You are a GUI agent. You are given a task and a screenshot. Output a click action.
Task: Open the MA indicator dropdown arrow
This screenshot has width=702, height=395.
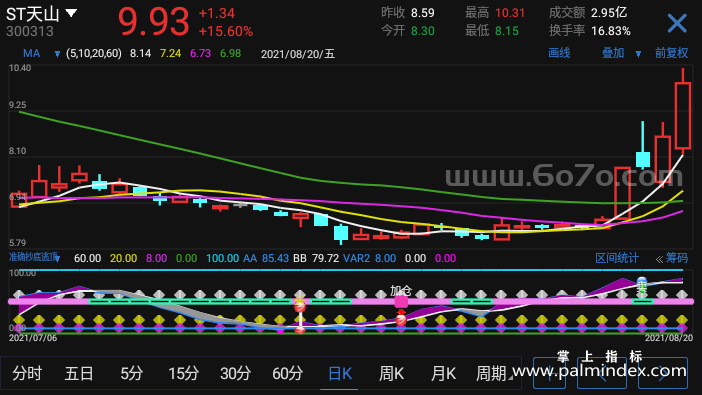pos(57,54)
